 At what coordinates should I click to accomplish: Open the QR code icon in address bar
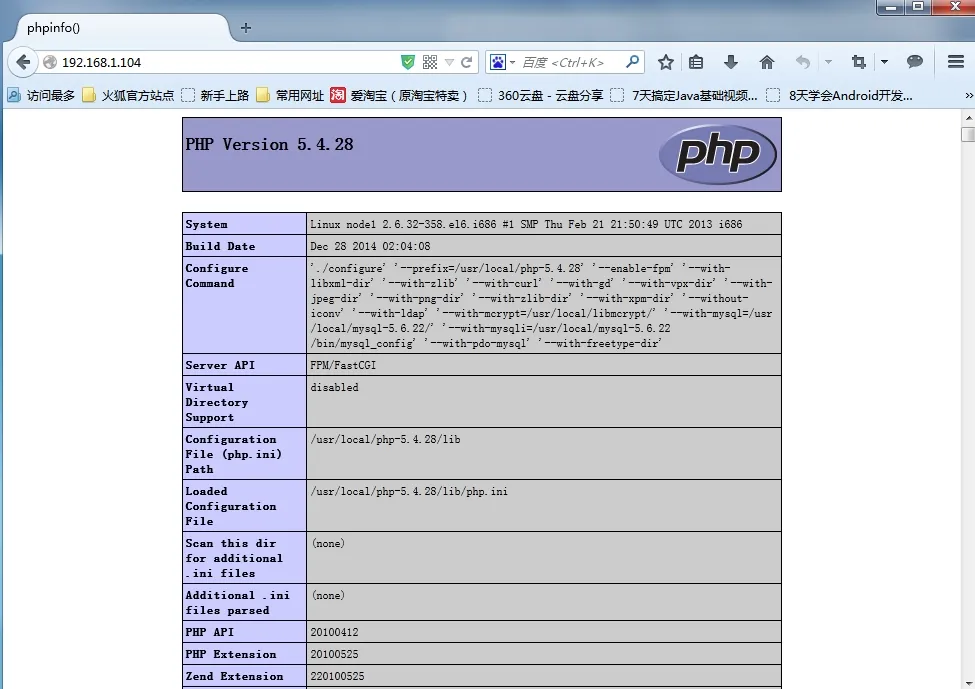point(430,62)
